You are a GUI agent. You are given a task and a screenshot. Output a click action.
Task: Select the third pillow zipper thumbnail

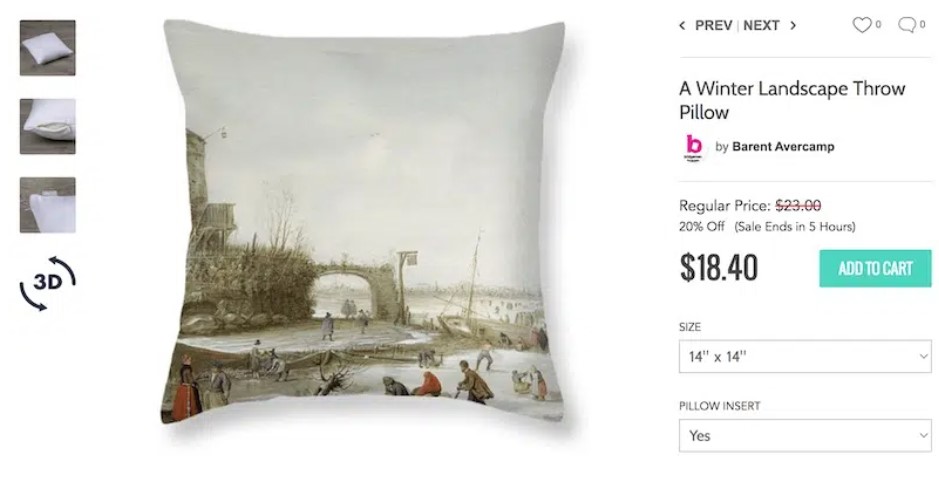(47, 205)
